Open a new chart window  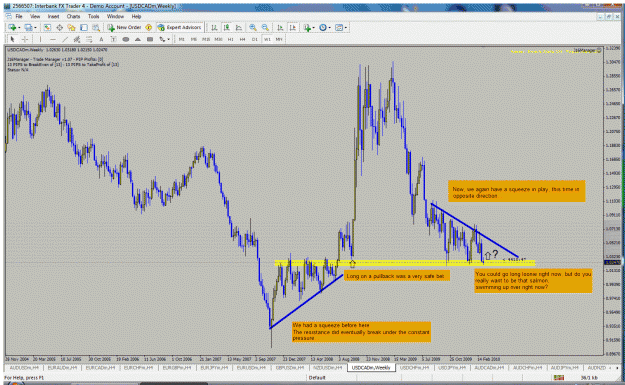[12, 28]
